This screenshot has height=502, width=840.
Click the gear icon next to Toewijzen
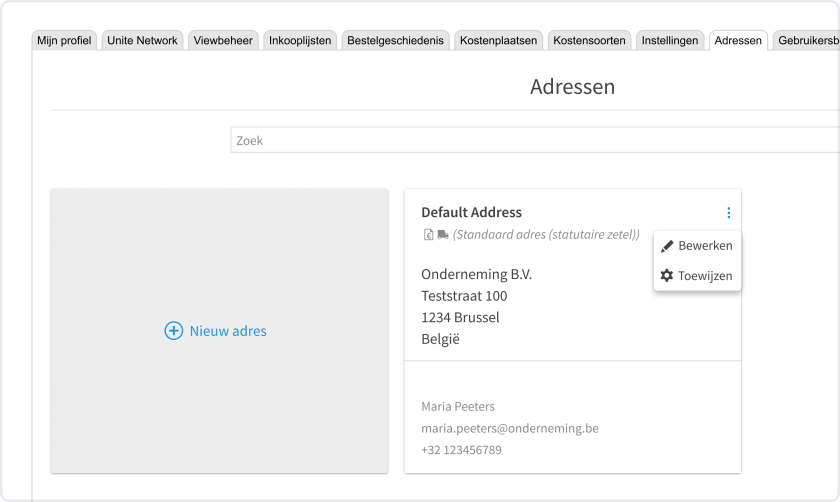[666, 275]
